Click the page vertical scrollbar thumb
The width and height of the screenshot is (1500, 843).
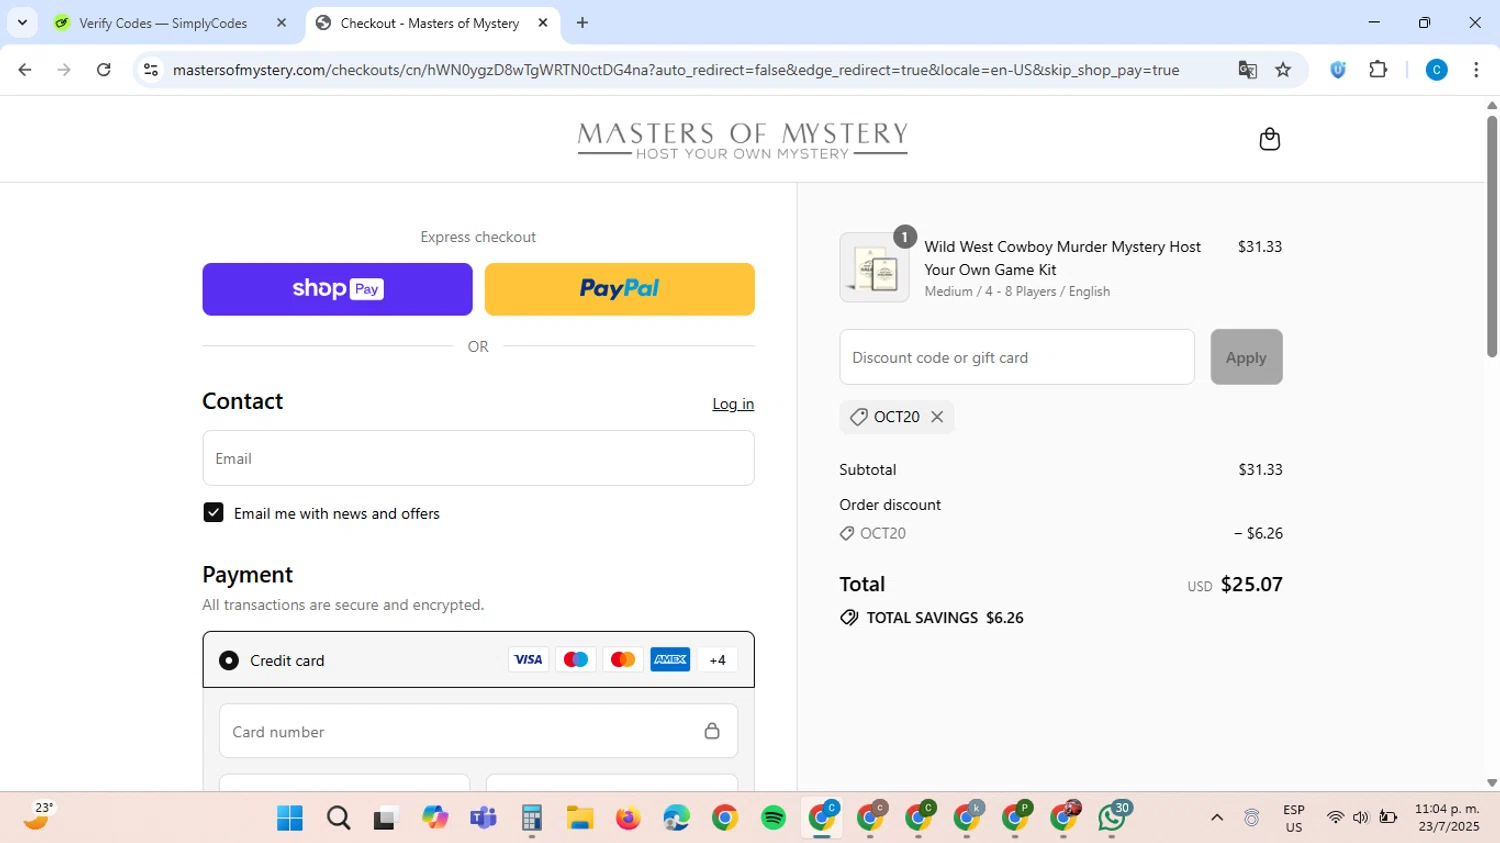[1491, 236]
